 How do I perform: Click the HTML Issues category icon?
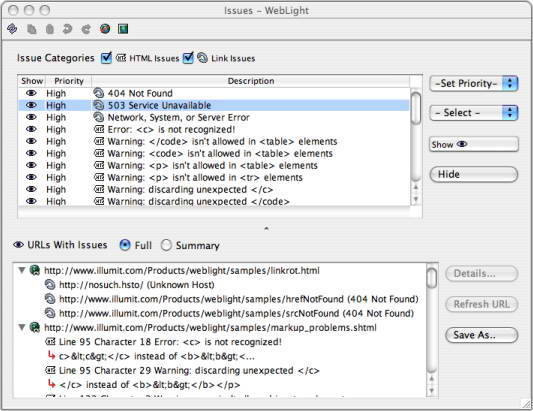coord(121,58)
